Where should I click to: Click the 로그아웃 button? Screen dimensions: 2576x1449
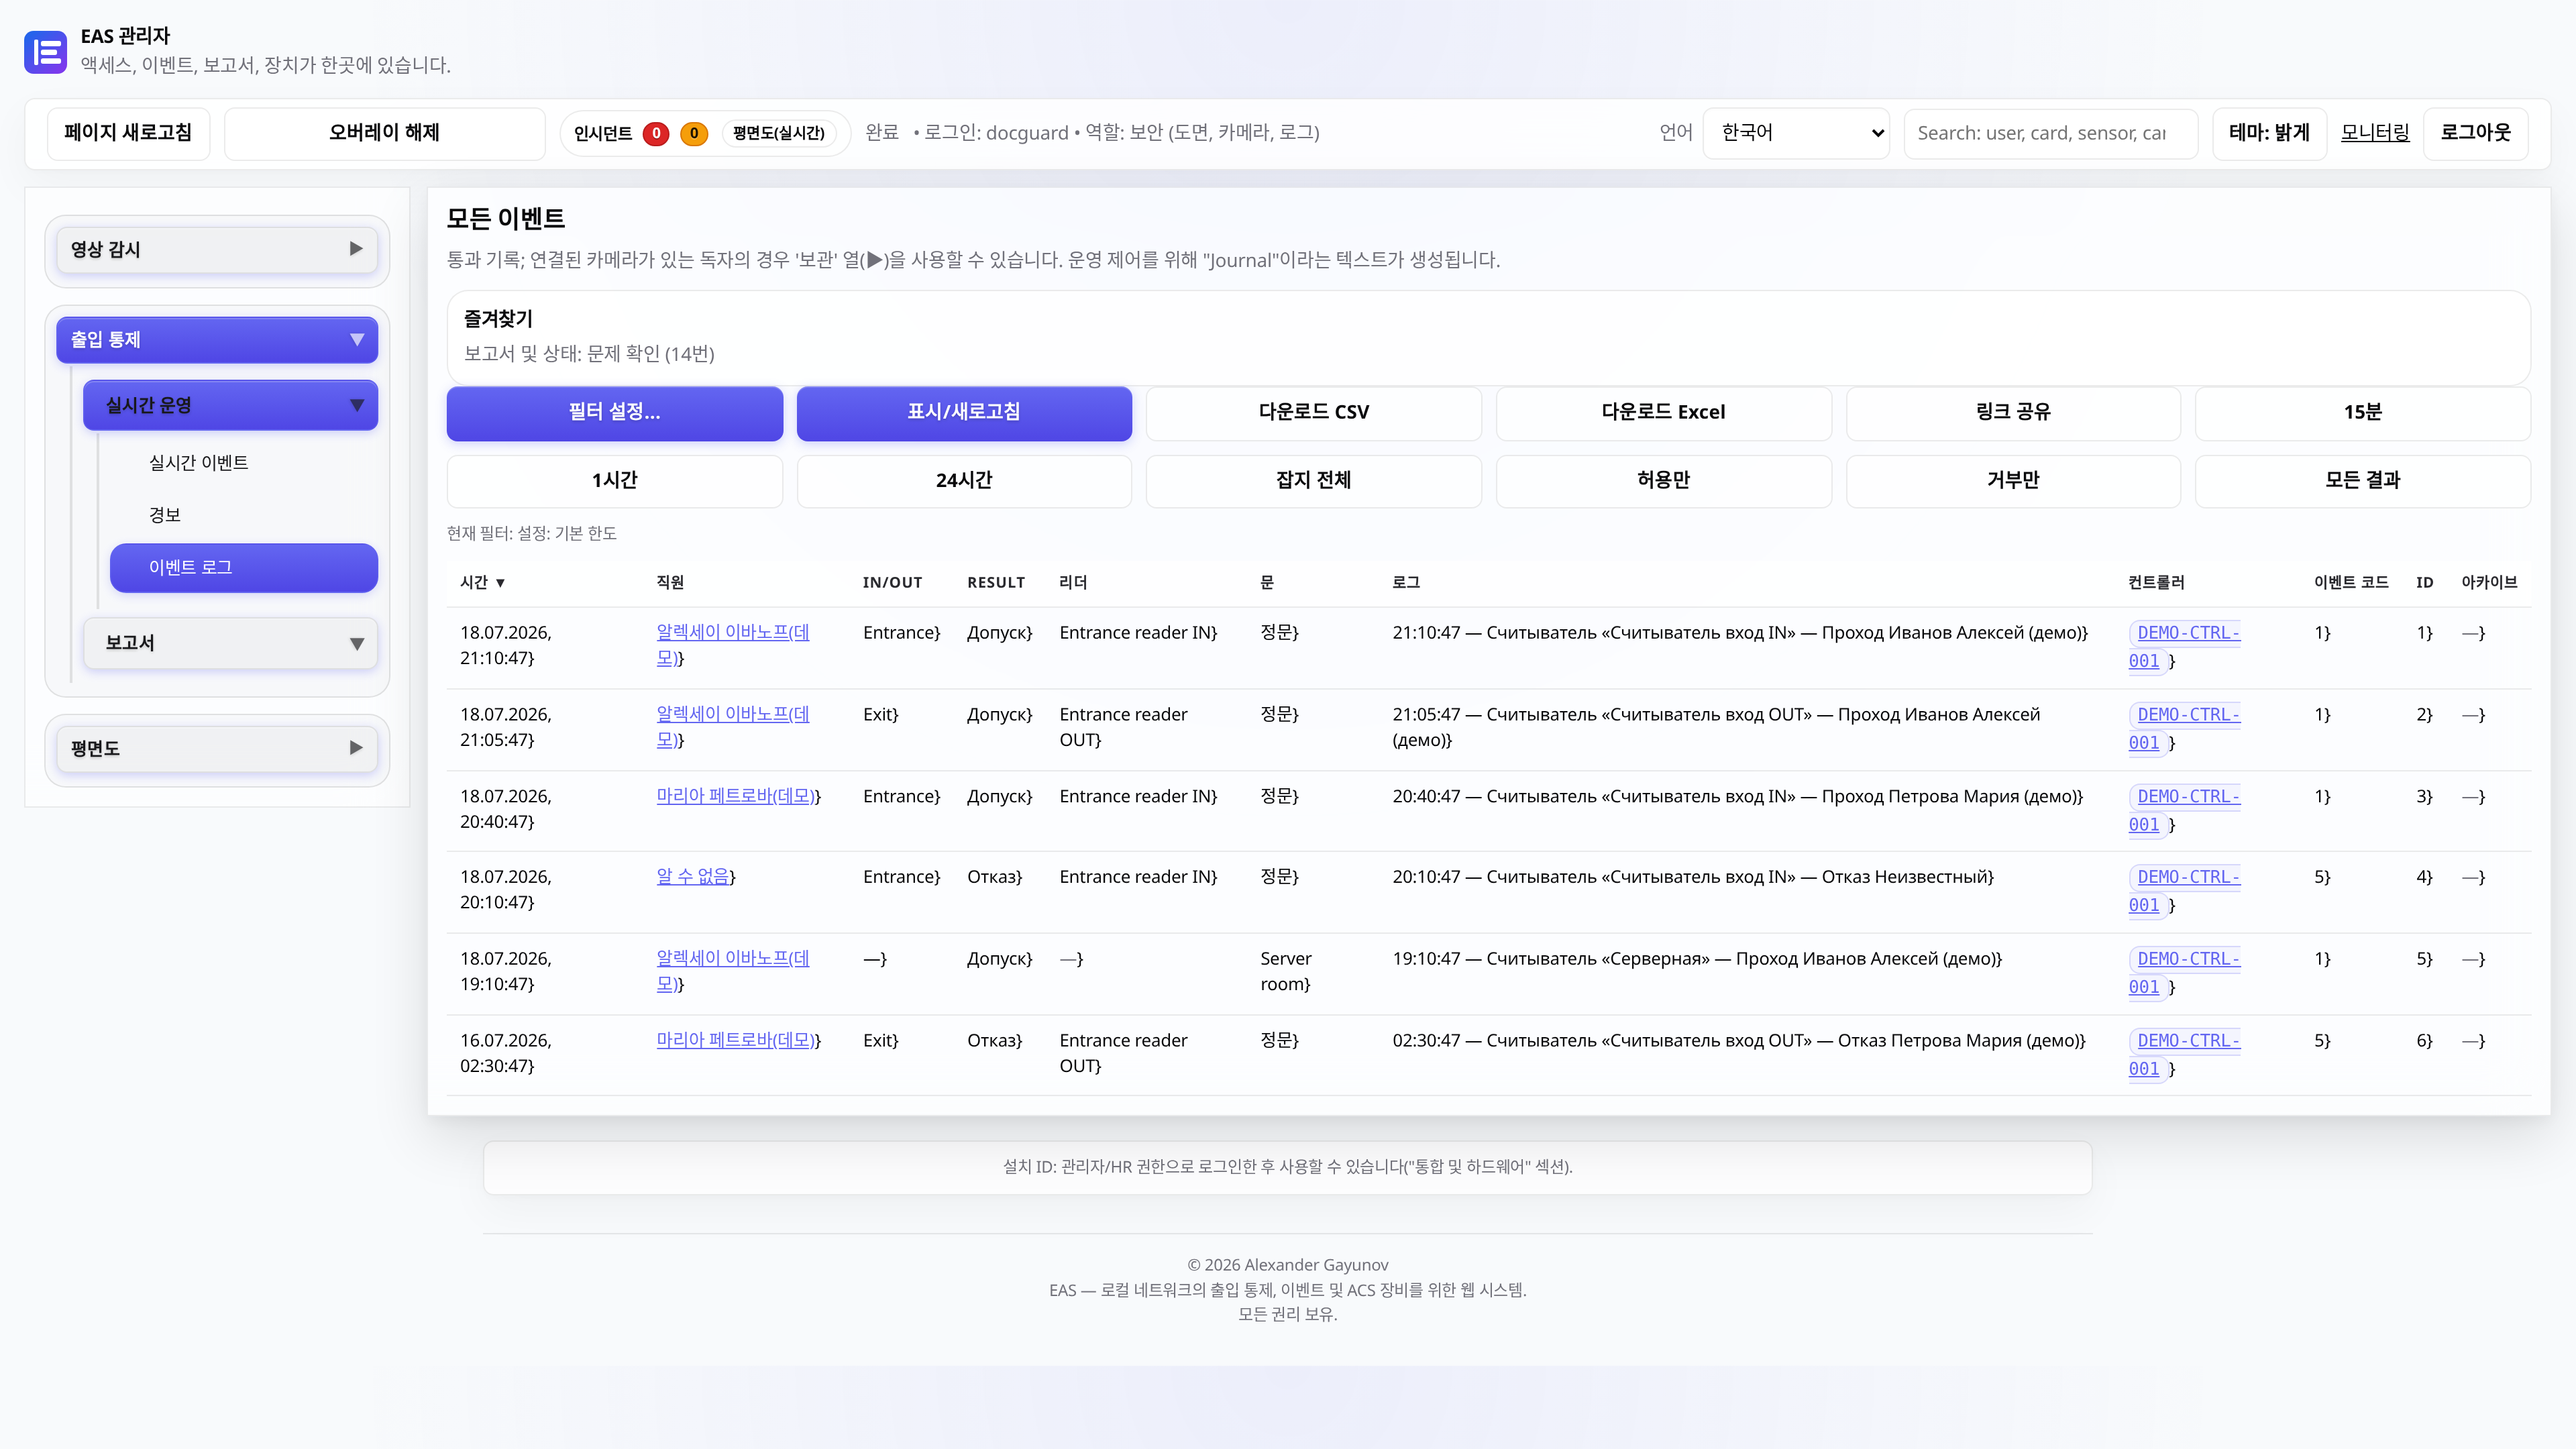(x=2475, y=133)
